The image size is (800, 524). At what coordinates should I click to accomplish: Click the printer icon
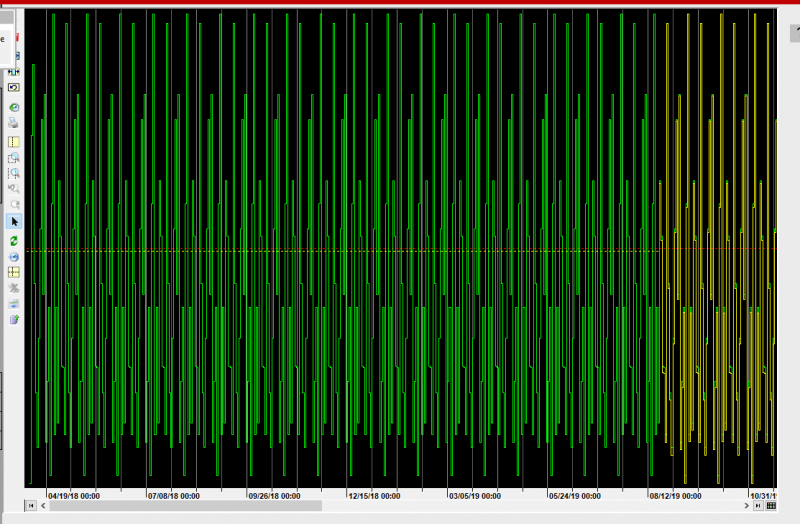[14, 123]
